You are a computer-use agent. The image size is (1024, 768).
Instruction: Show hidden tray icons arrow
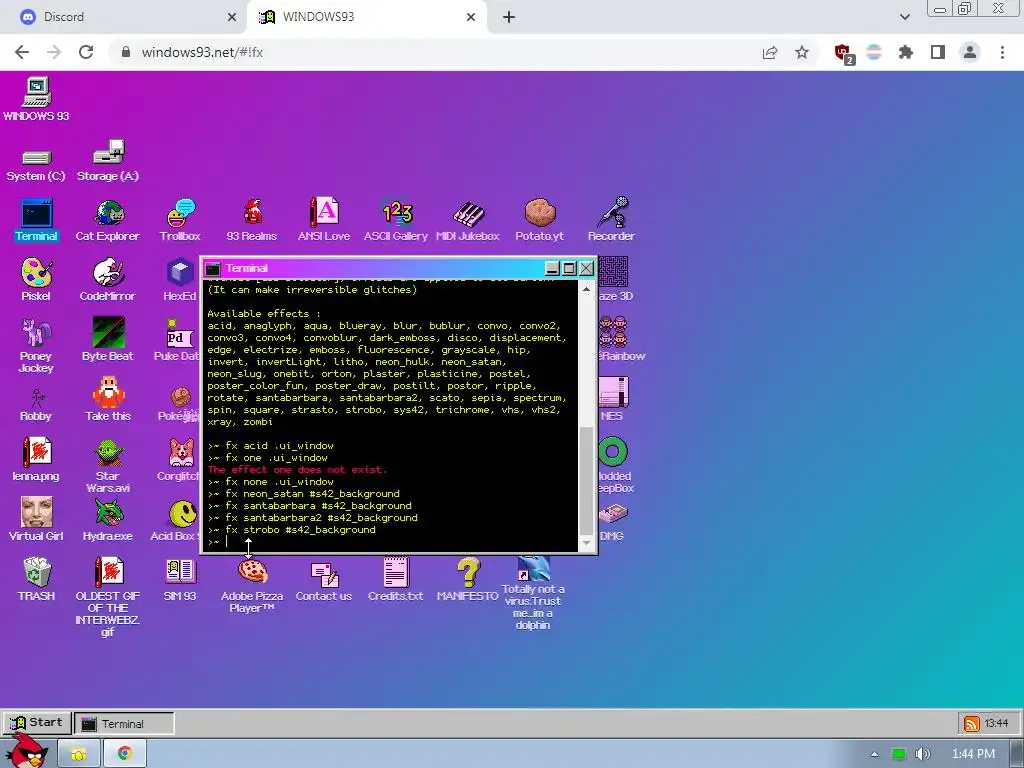click(874, 754)
